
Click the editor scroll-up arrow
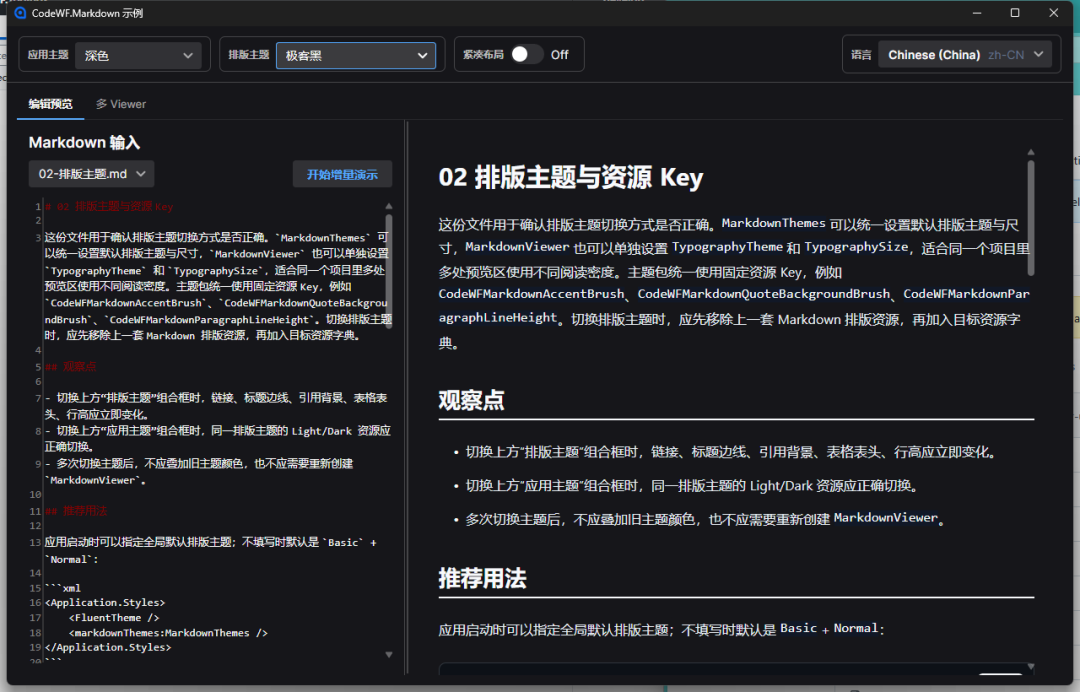click(x=388, y=206)
